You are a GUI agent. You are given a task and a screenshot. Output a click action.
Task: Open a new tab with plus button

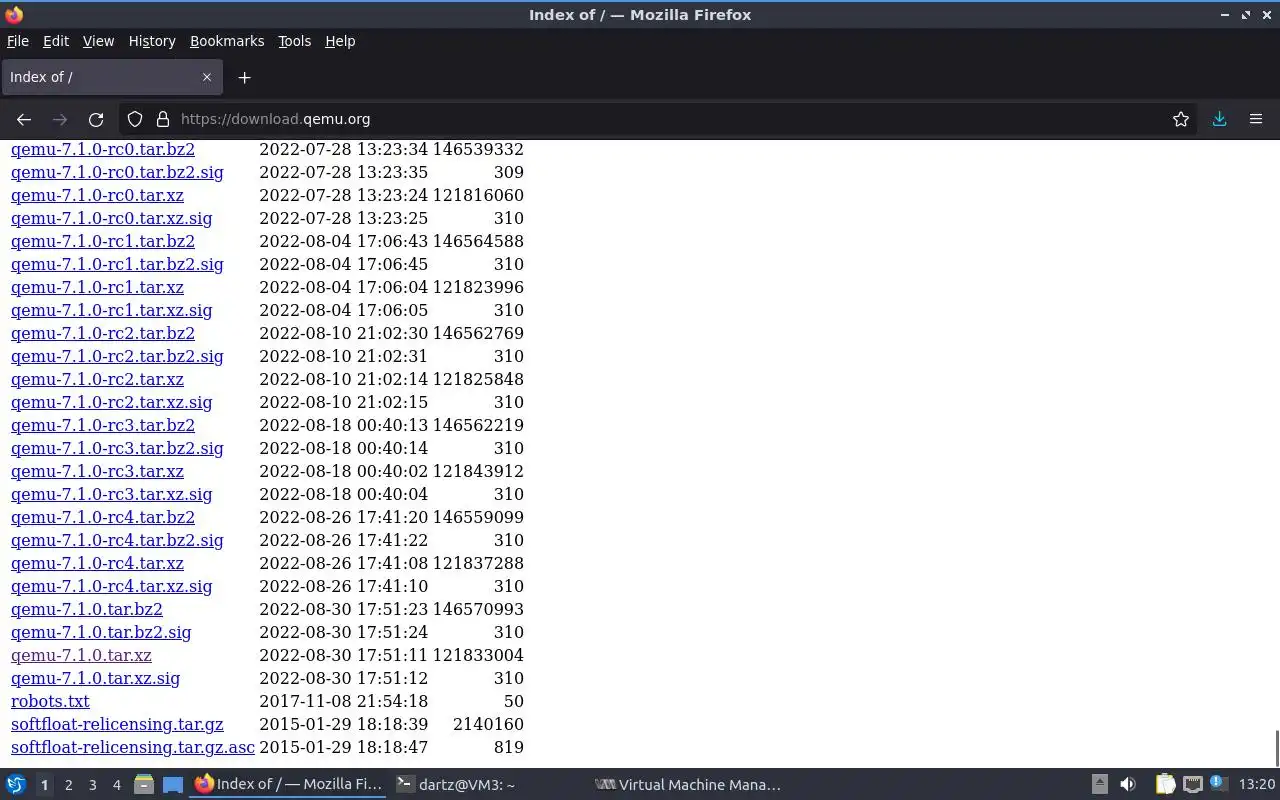pos(244,77)
